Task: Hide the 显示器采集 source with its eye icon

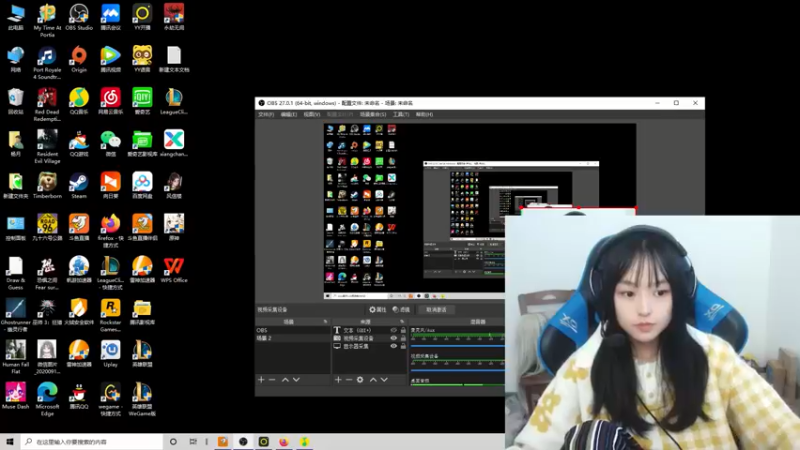Action: [x=393, y=346]
